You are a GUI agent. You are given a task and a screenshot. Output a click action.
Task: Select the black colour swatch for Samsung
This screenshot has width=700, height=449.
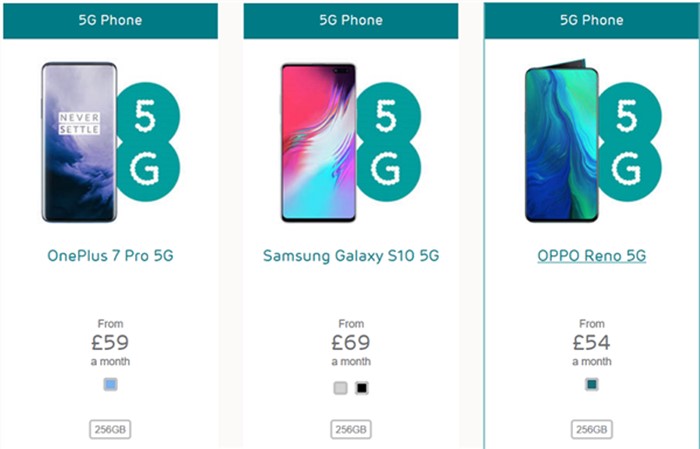tap(362, 388)
